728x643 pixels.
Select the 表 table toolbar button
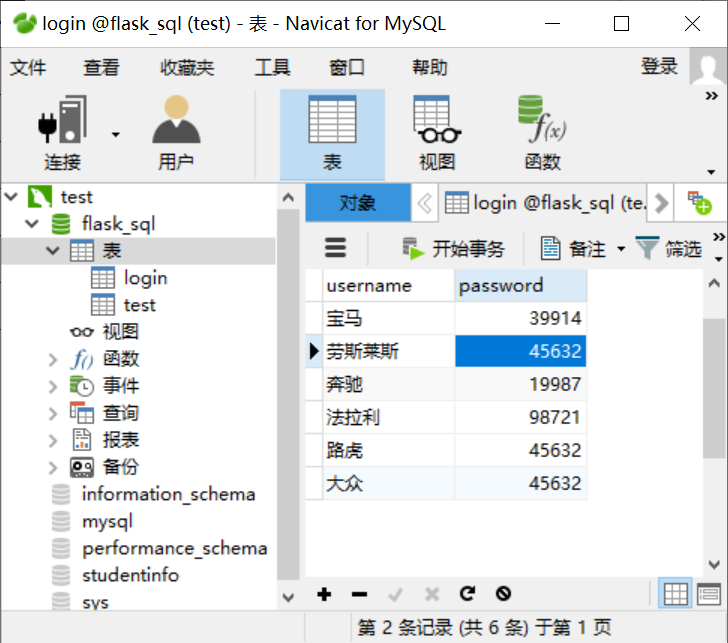click(332, 134)
